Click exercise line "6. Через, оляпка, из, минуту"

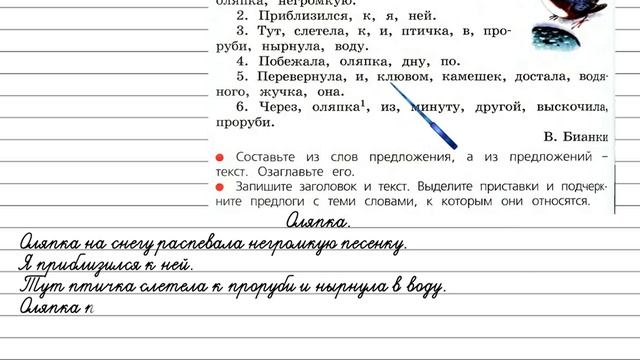[x=422, y=107]
